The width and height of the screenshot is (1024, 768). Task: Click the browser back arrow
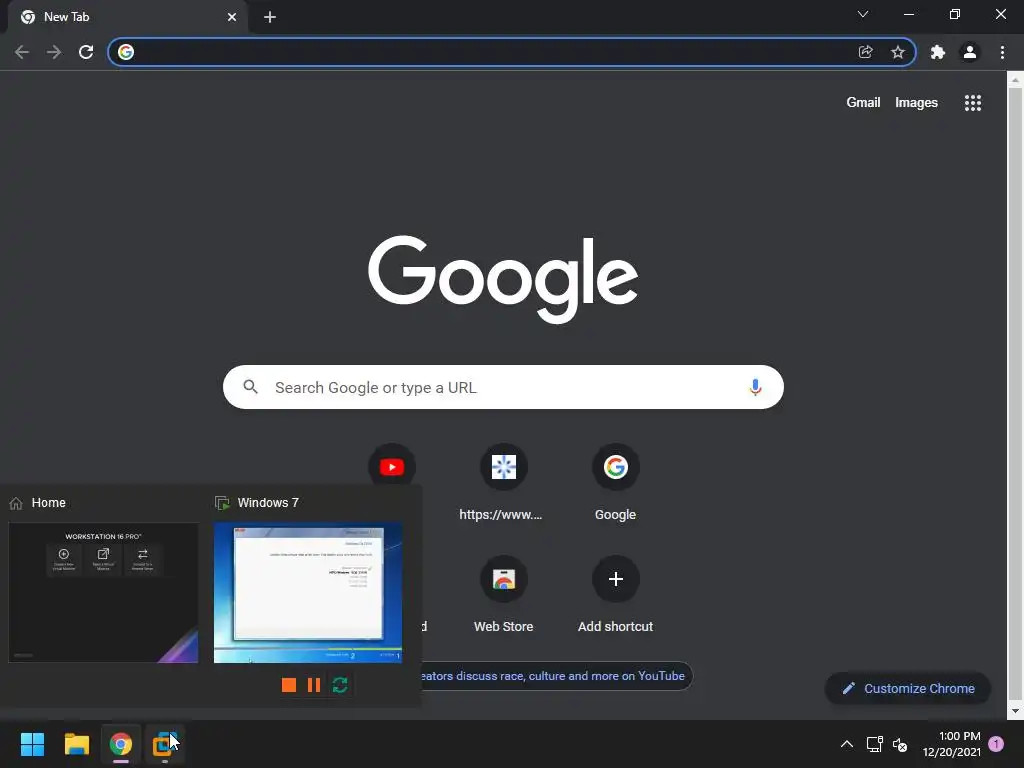coord(22,52)
